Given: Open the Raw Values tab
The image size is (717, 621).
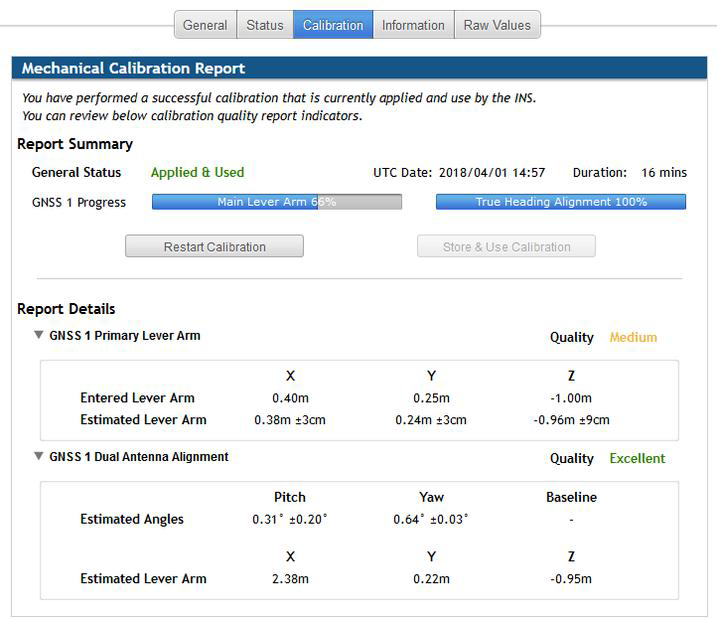Looking at the screenshot, I should pyautogui.click(x=497, y=25).
